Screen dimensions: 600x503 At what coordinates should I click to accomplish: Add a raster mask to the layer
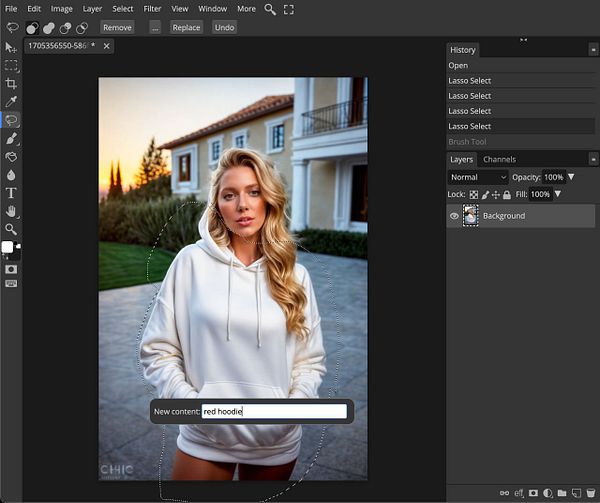click(x=534, y=493)
